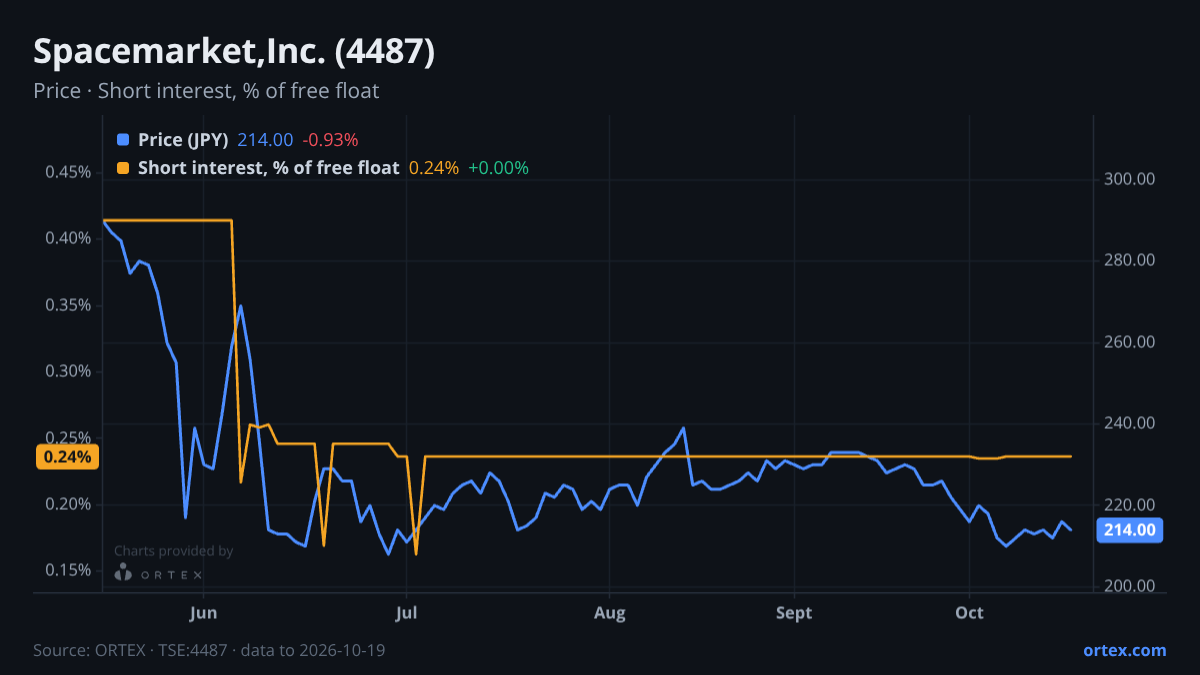
Task: Click the orange Short interest legend swatch
Action: (x=123, y=168)
